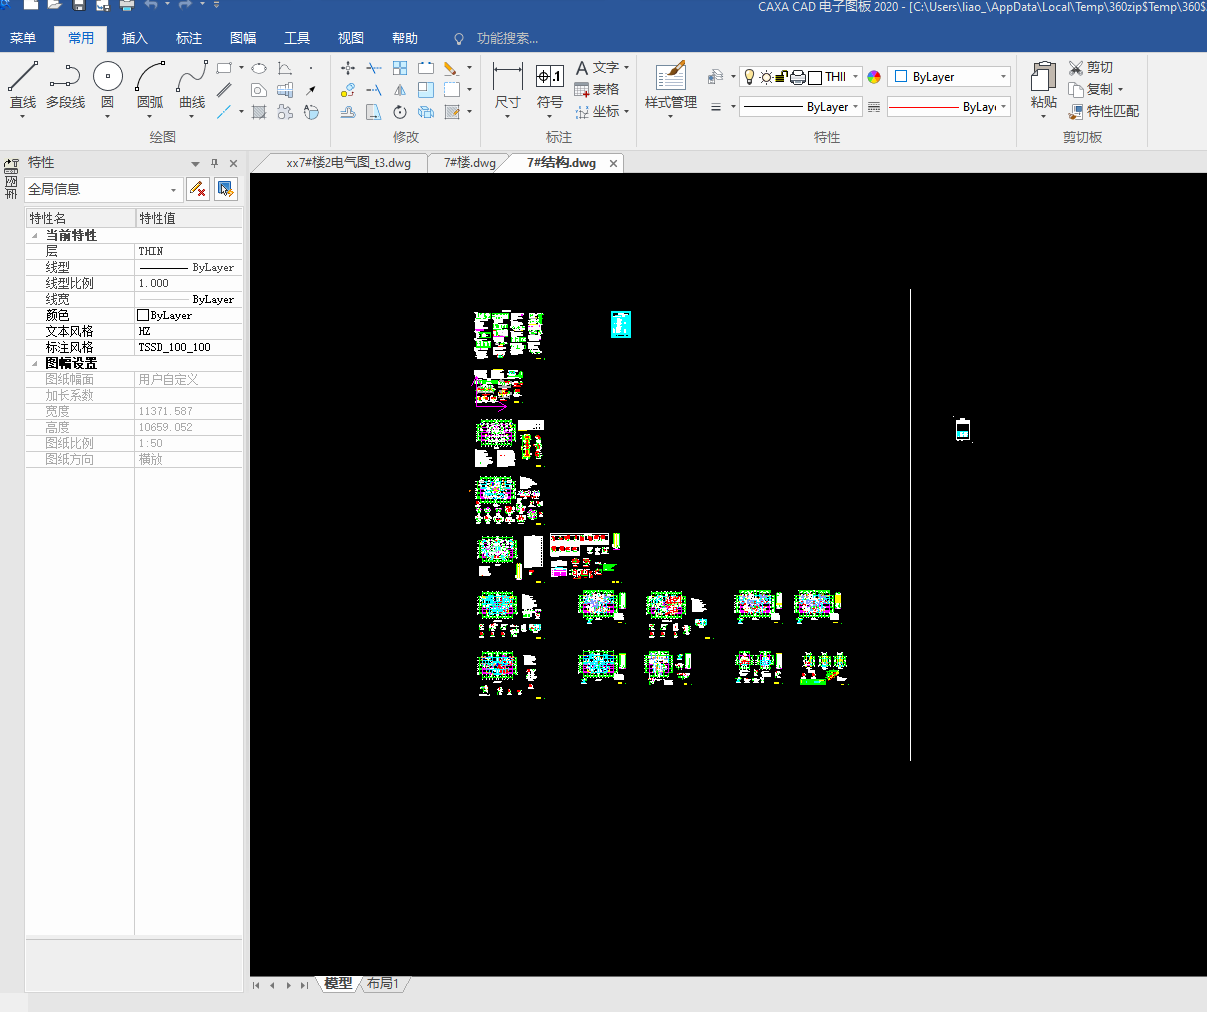Toggle the layer freeze sun icon
1207x1012 pixels.
click(x=766, y=77)
